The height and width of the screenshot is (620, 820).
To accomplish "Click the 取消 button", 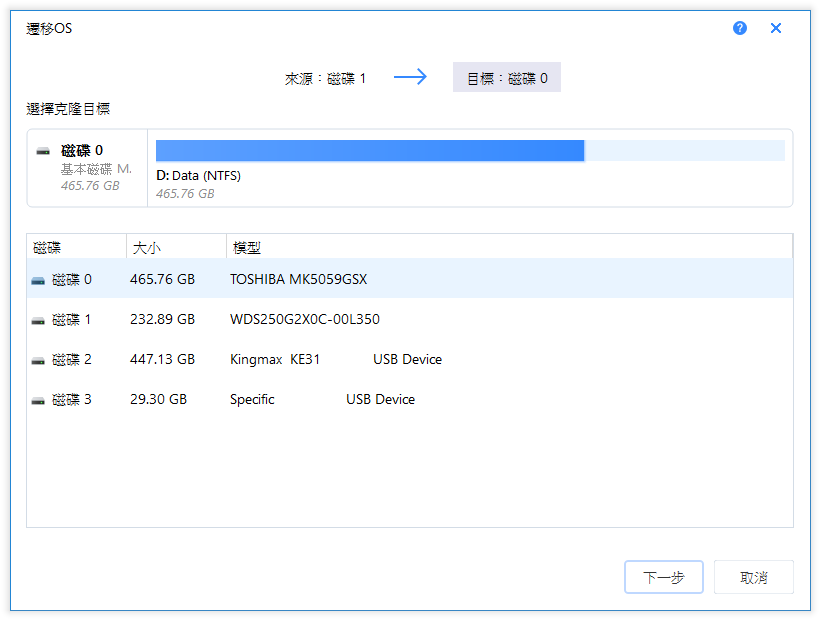I will click(x=754, y=577).
